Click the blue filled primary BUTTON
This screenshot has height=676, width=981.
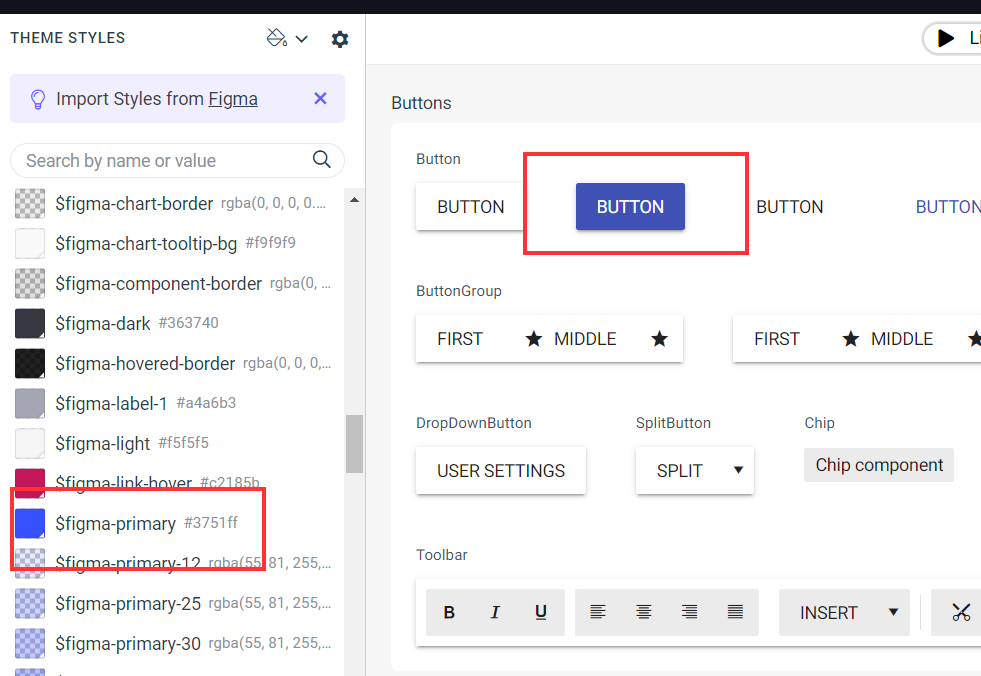[x=630, y=207]
